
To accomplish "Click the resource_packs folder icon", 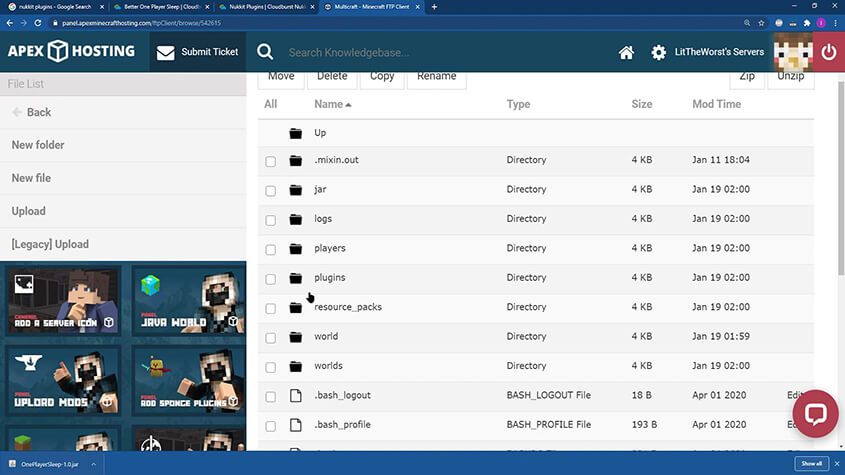I will coord(295,308).
